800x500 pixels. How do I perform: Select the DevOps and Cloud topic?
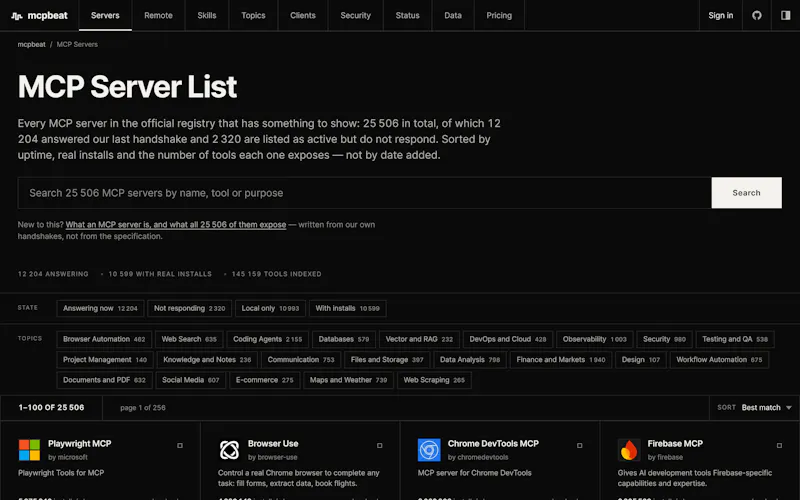508,339
